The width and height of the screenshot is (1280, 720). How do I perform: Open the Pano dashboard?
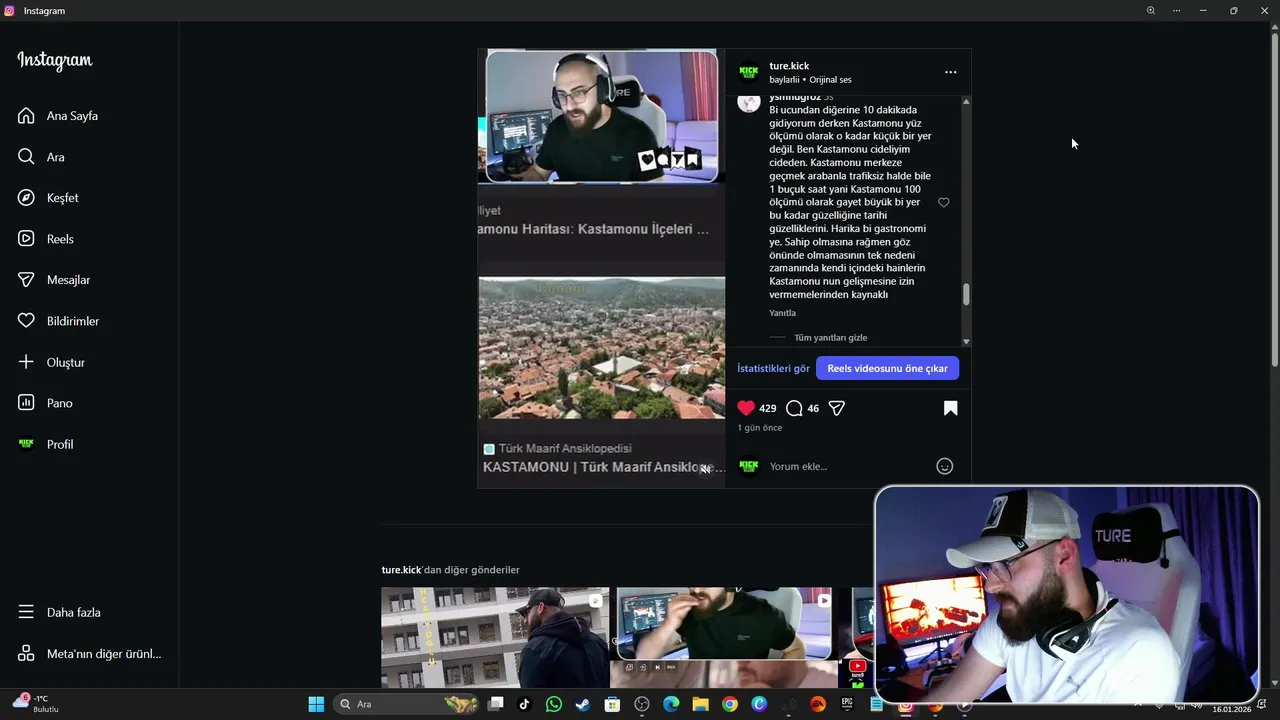coord(45,403)
